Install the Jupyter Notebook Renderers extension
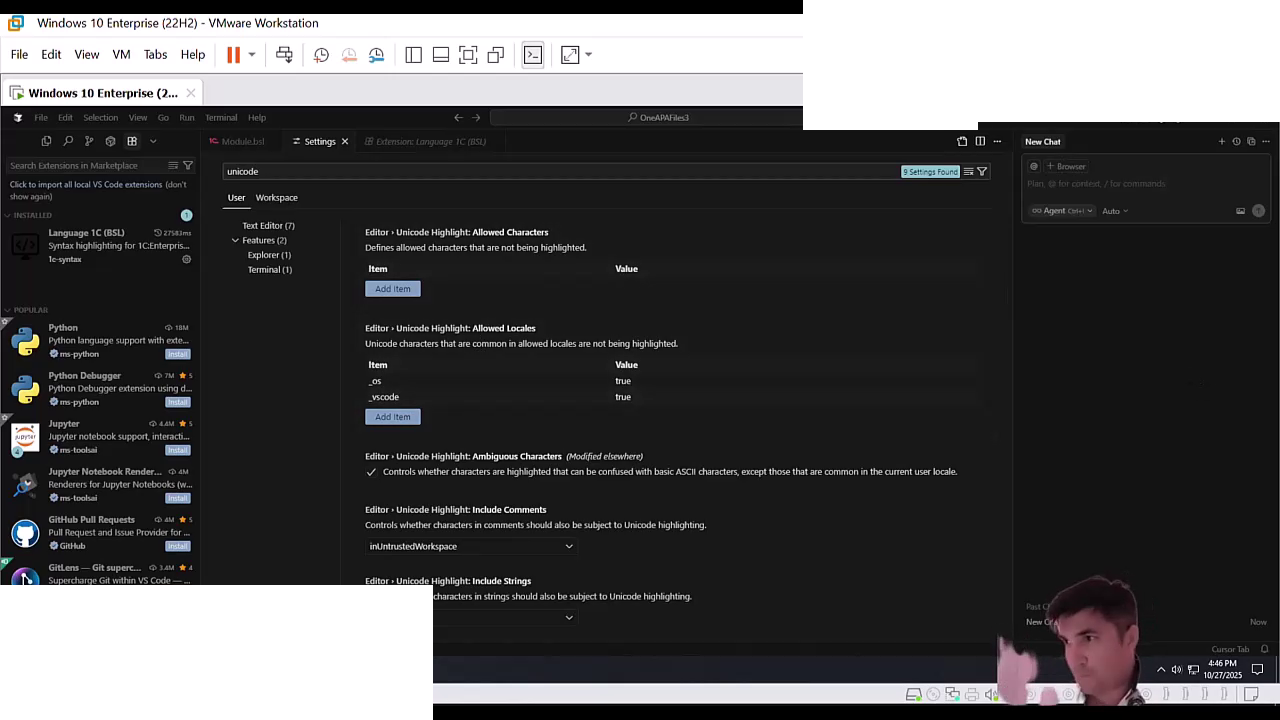Viewport: 1280px width, 720px height. tap(178, 498)
